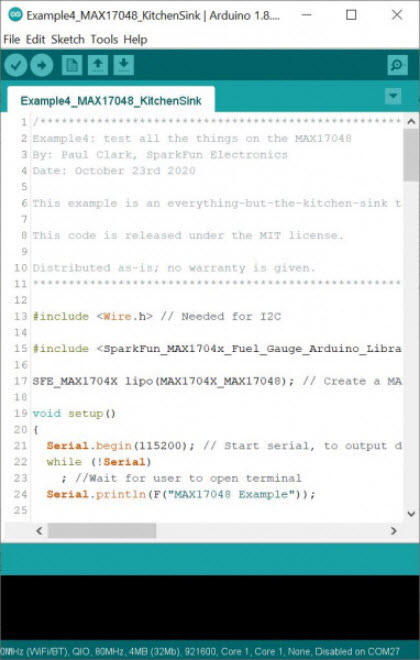Create a new sketch with the page icon
This screenshot has width=420, height=660.
pyautogui.click(x=72, y=65)
